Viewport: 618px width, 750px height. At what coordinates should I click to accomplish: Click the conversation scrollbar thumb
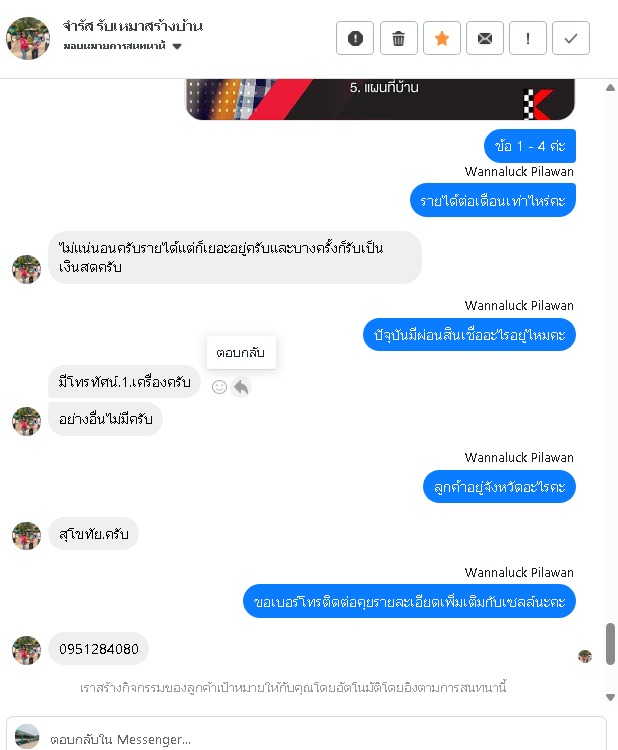[610, 644]
